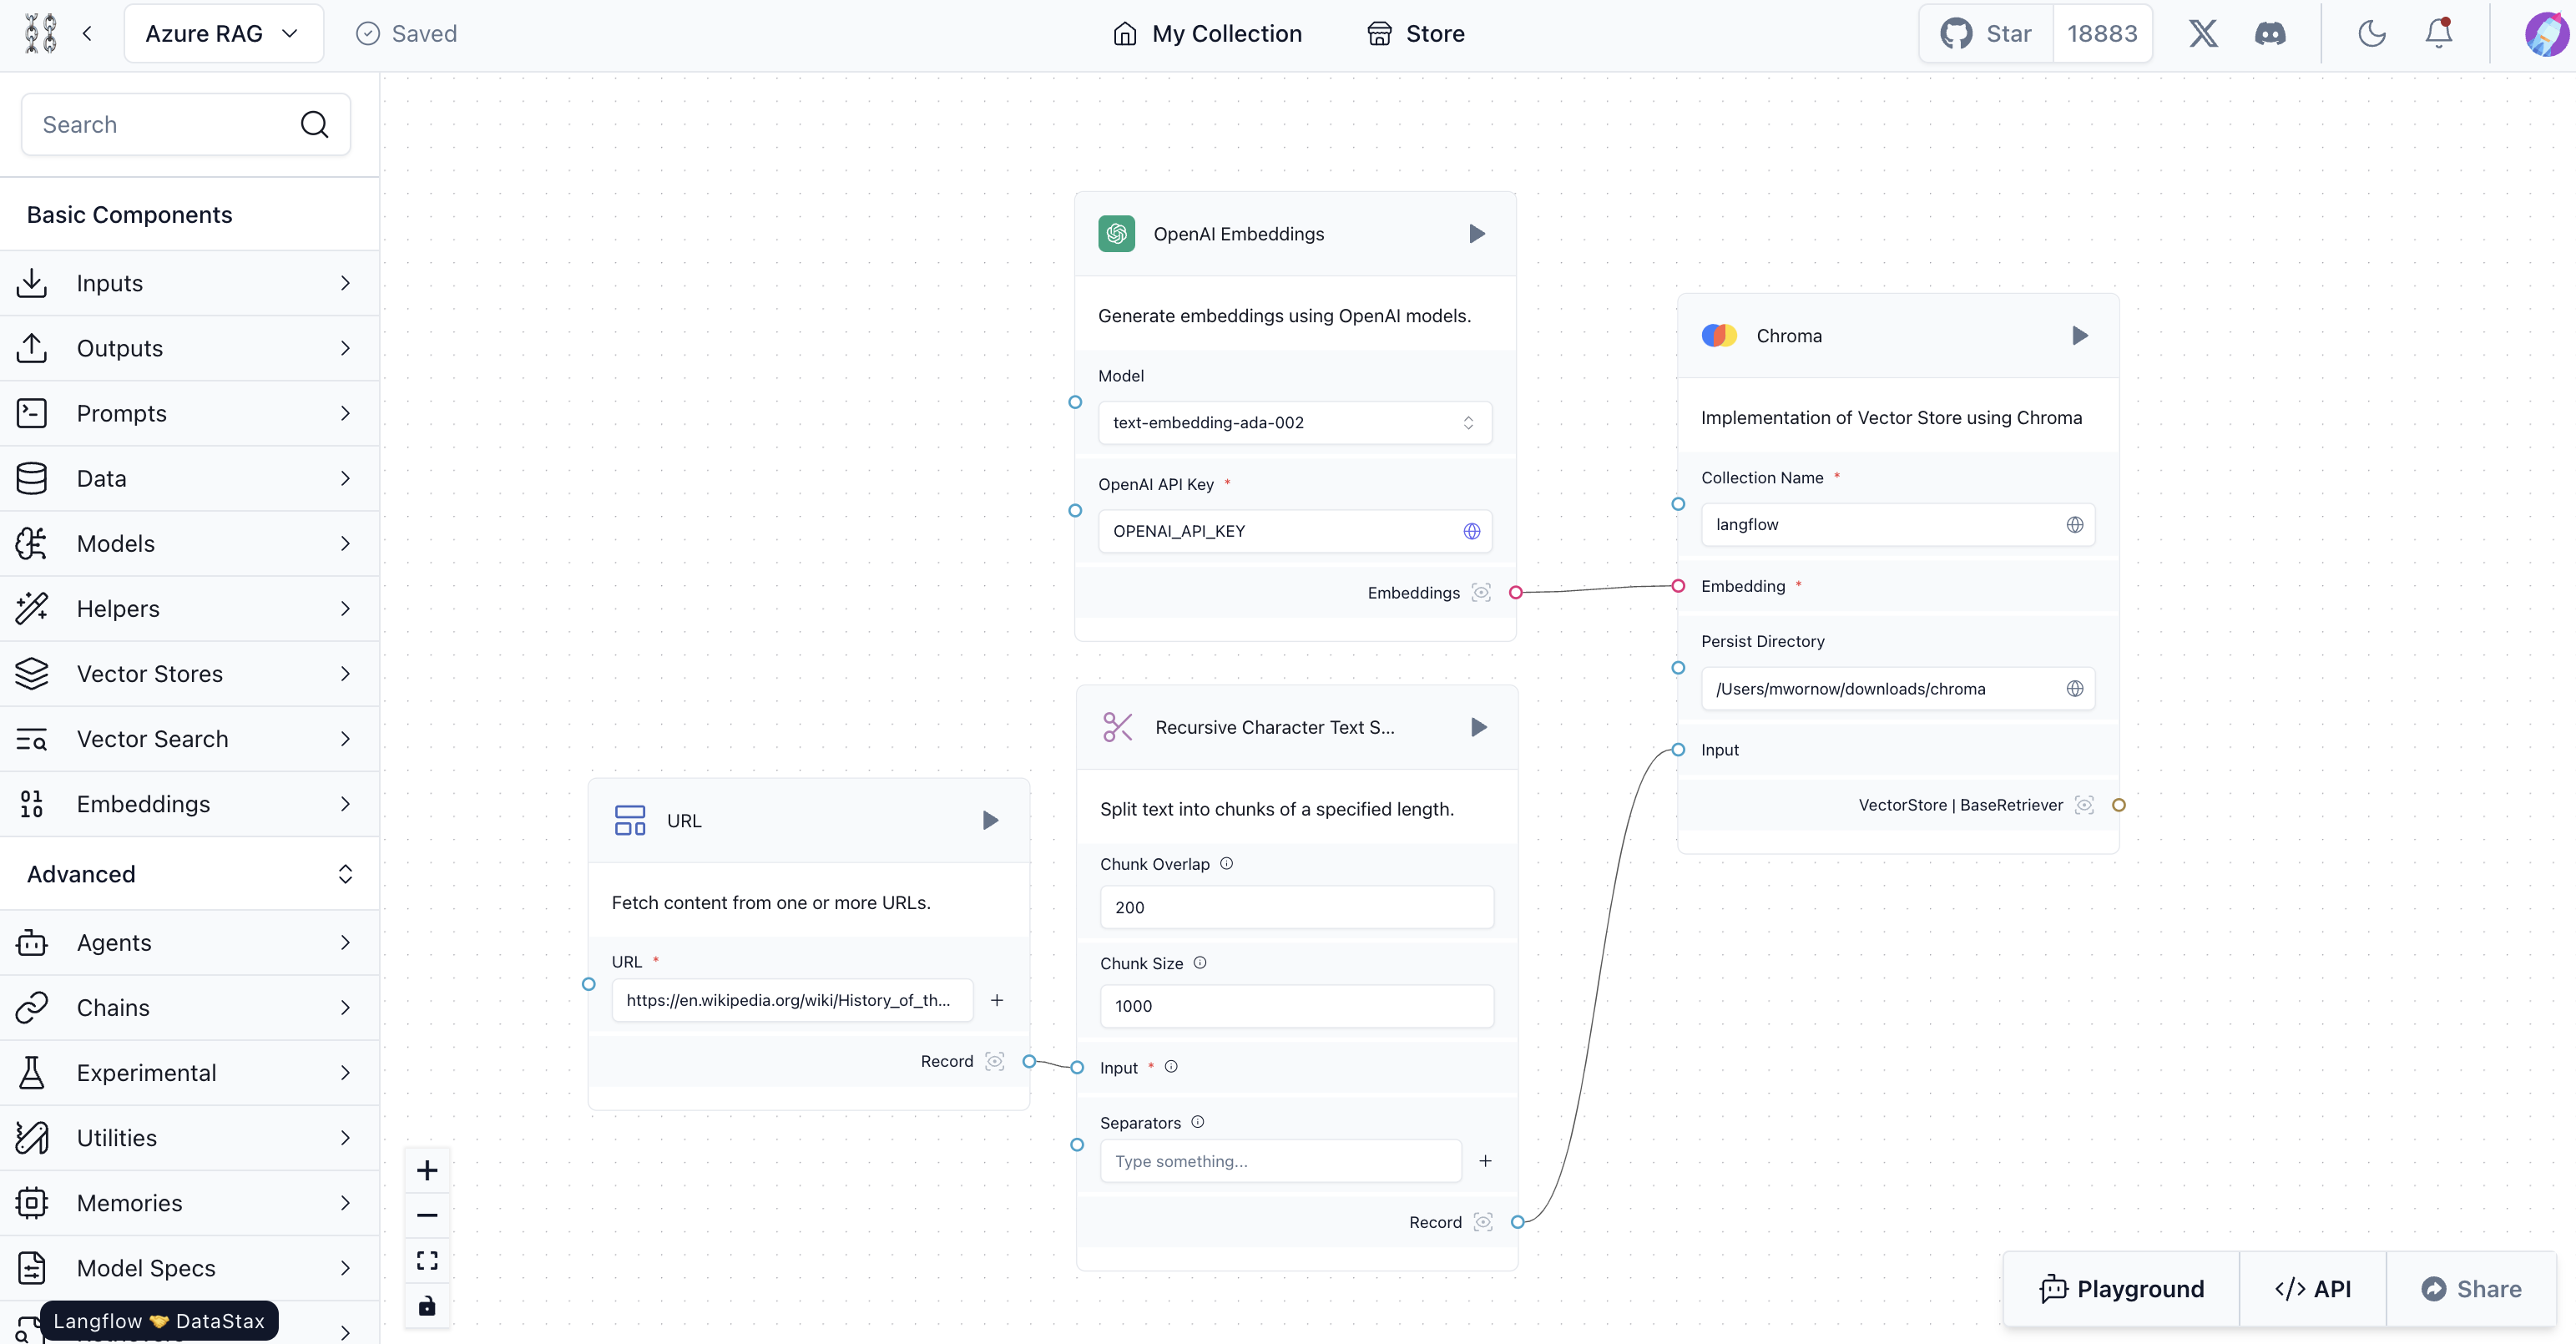The width and height of the screenshot is (2576, 1344).
Task: Toggle run button on Recursive Character Text Splitter
Action: (x=1479, y=725)
